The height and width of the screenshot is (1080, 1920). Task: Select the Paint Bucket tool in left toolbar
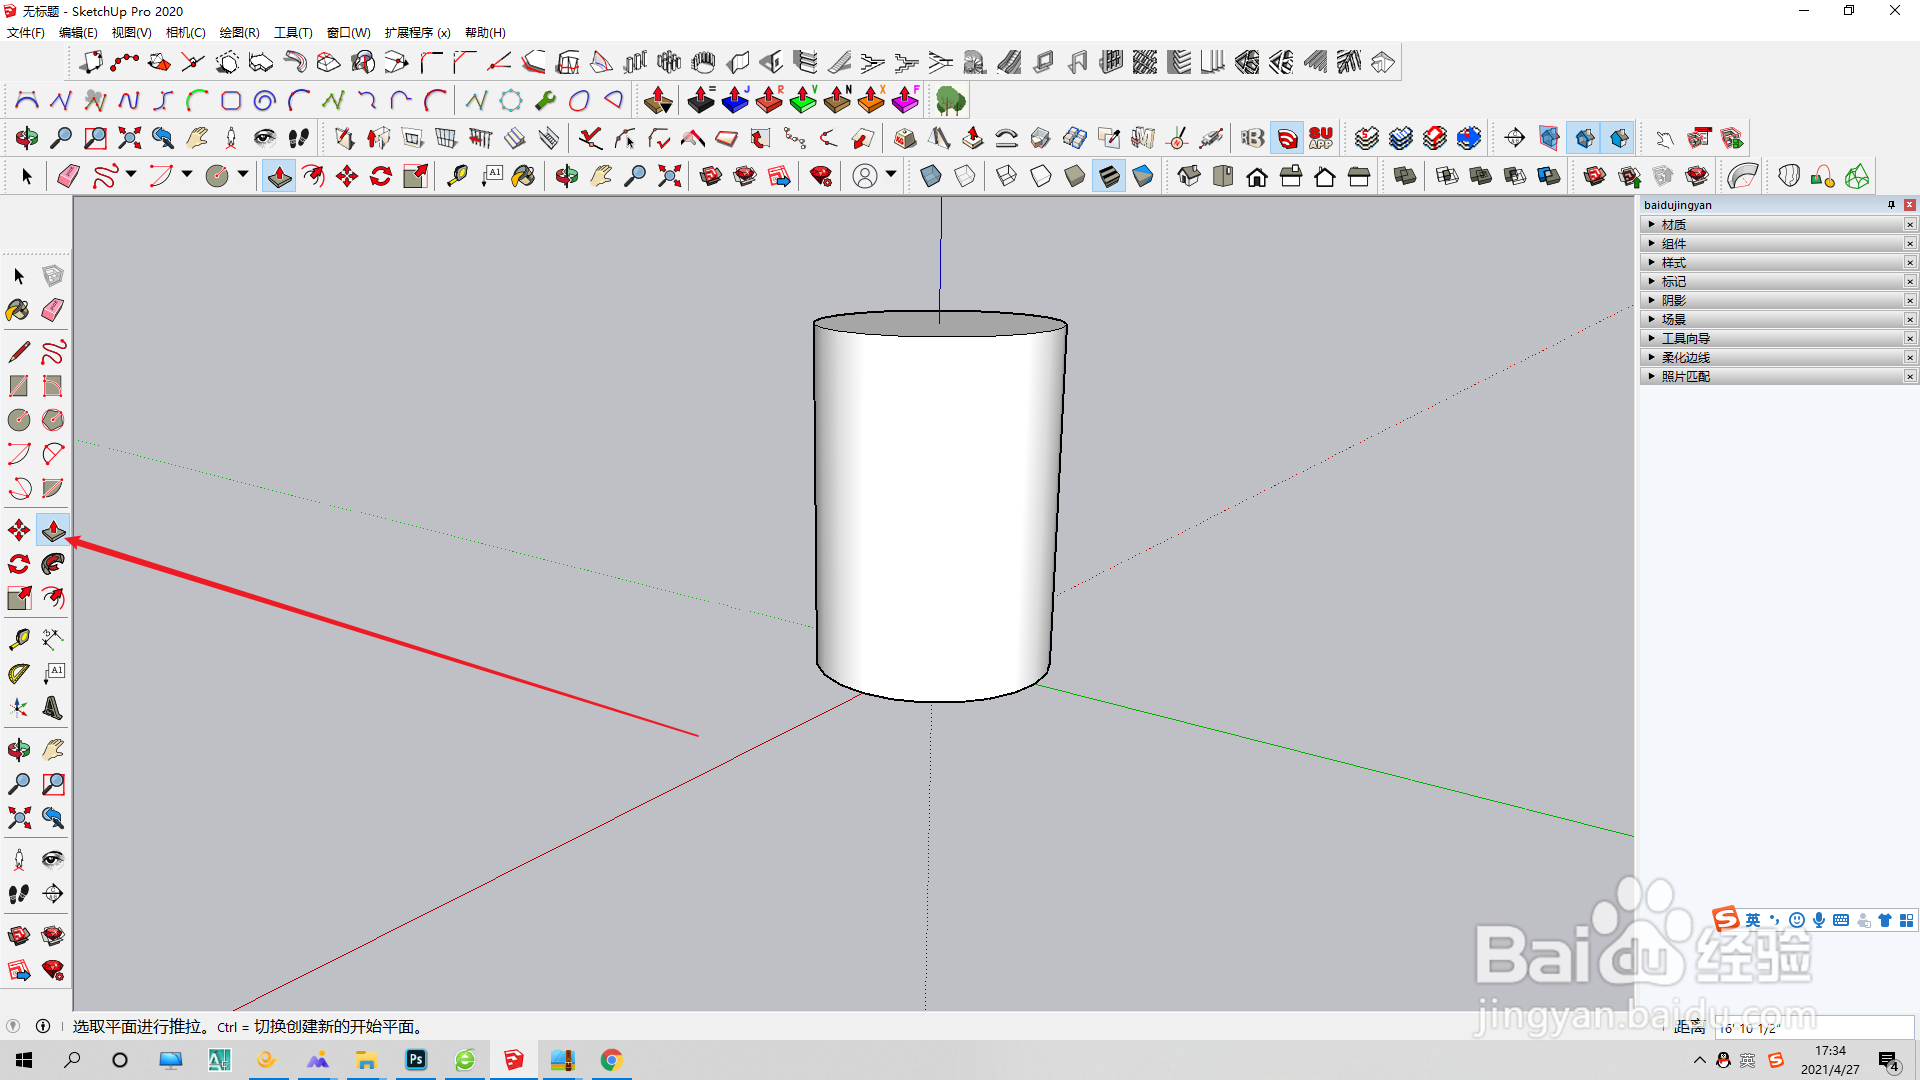click(x=18, y=310)
